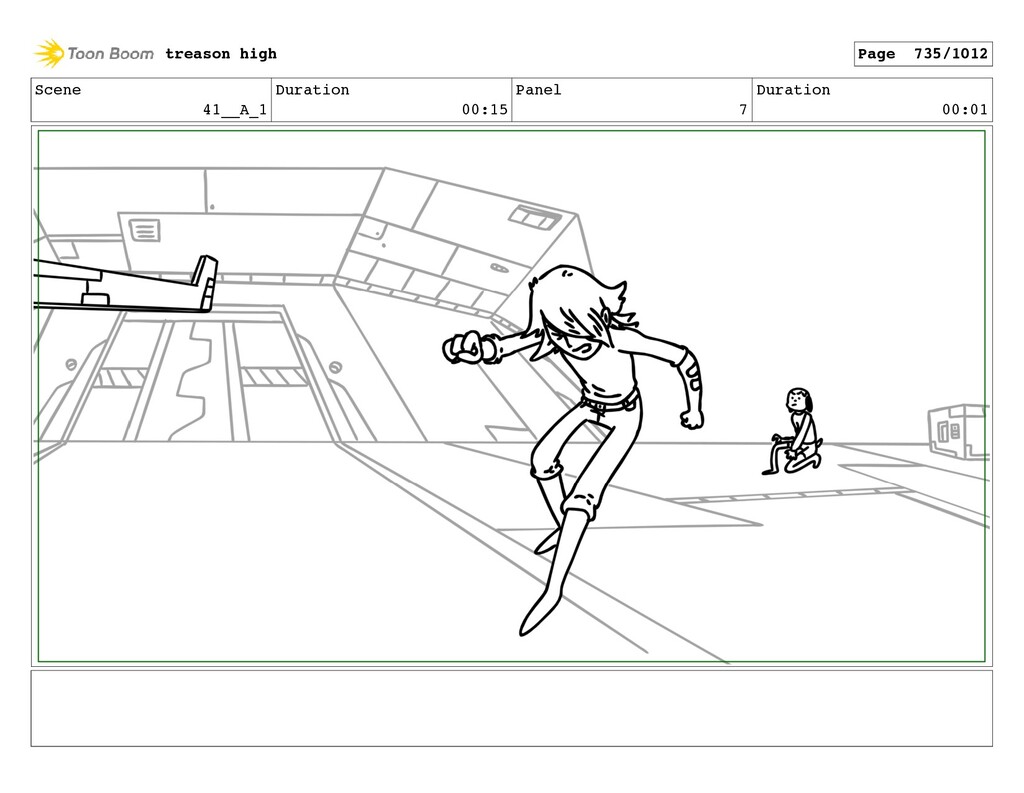Screen dimensions: 1024x793
Task: Click the storyboard panel drawing of running character
Action: [511, 396]
